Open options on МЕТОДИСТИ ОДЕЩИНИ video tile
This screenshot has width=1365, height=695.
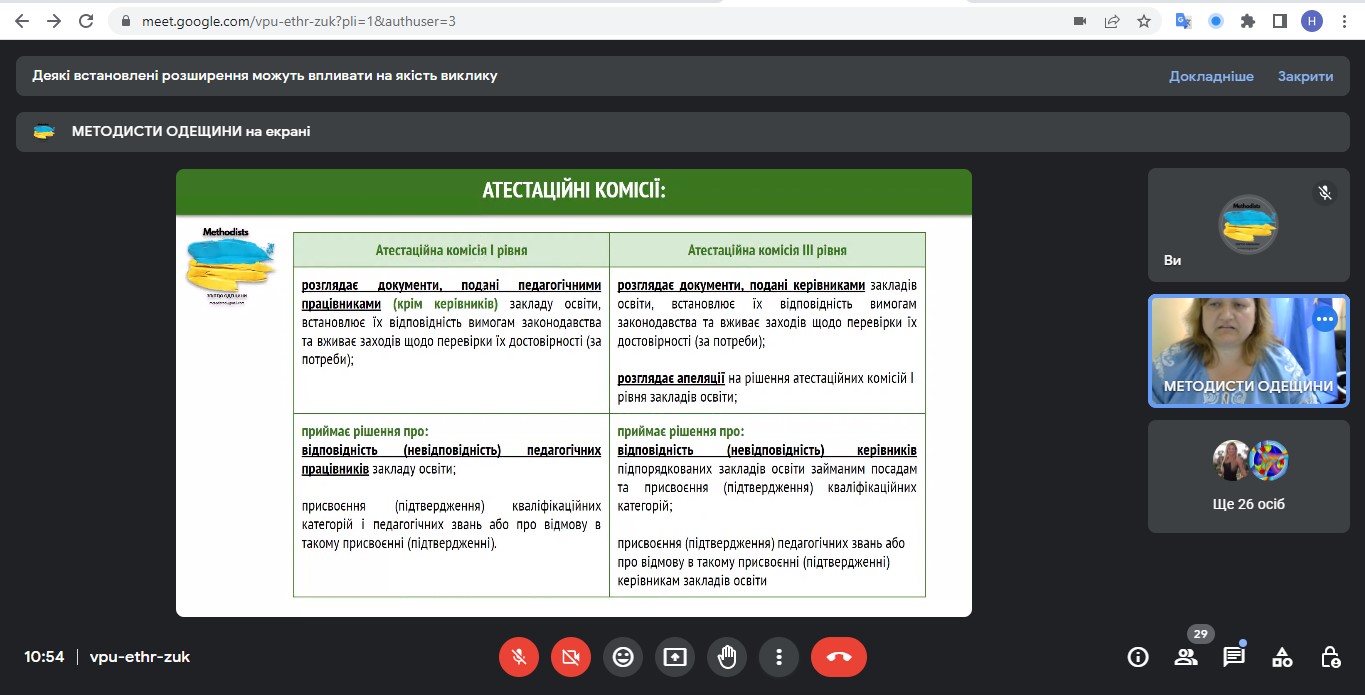[x=1325, y=319]
